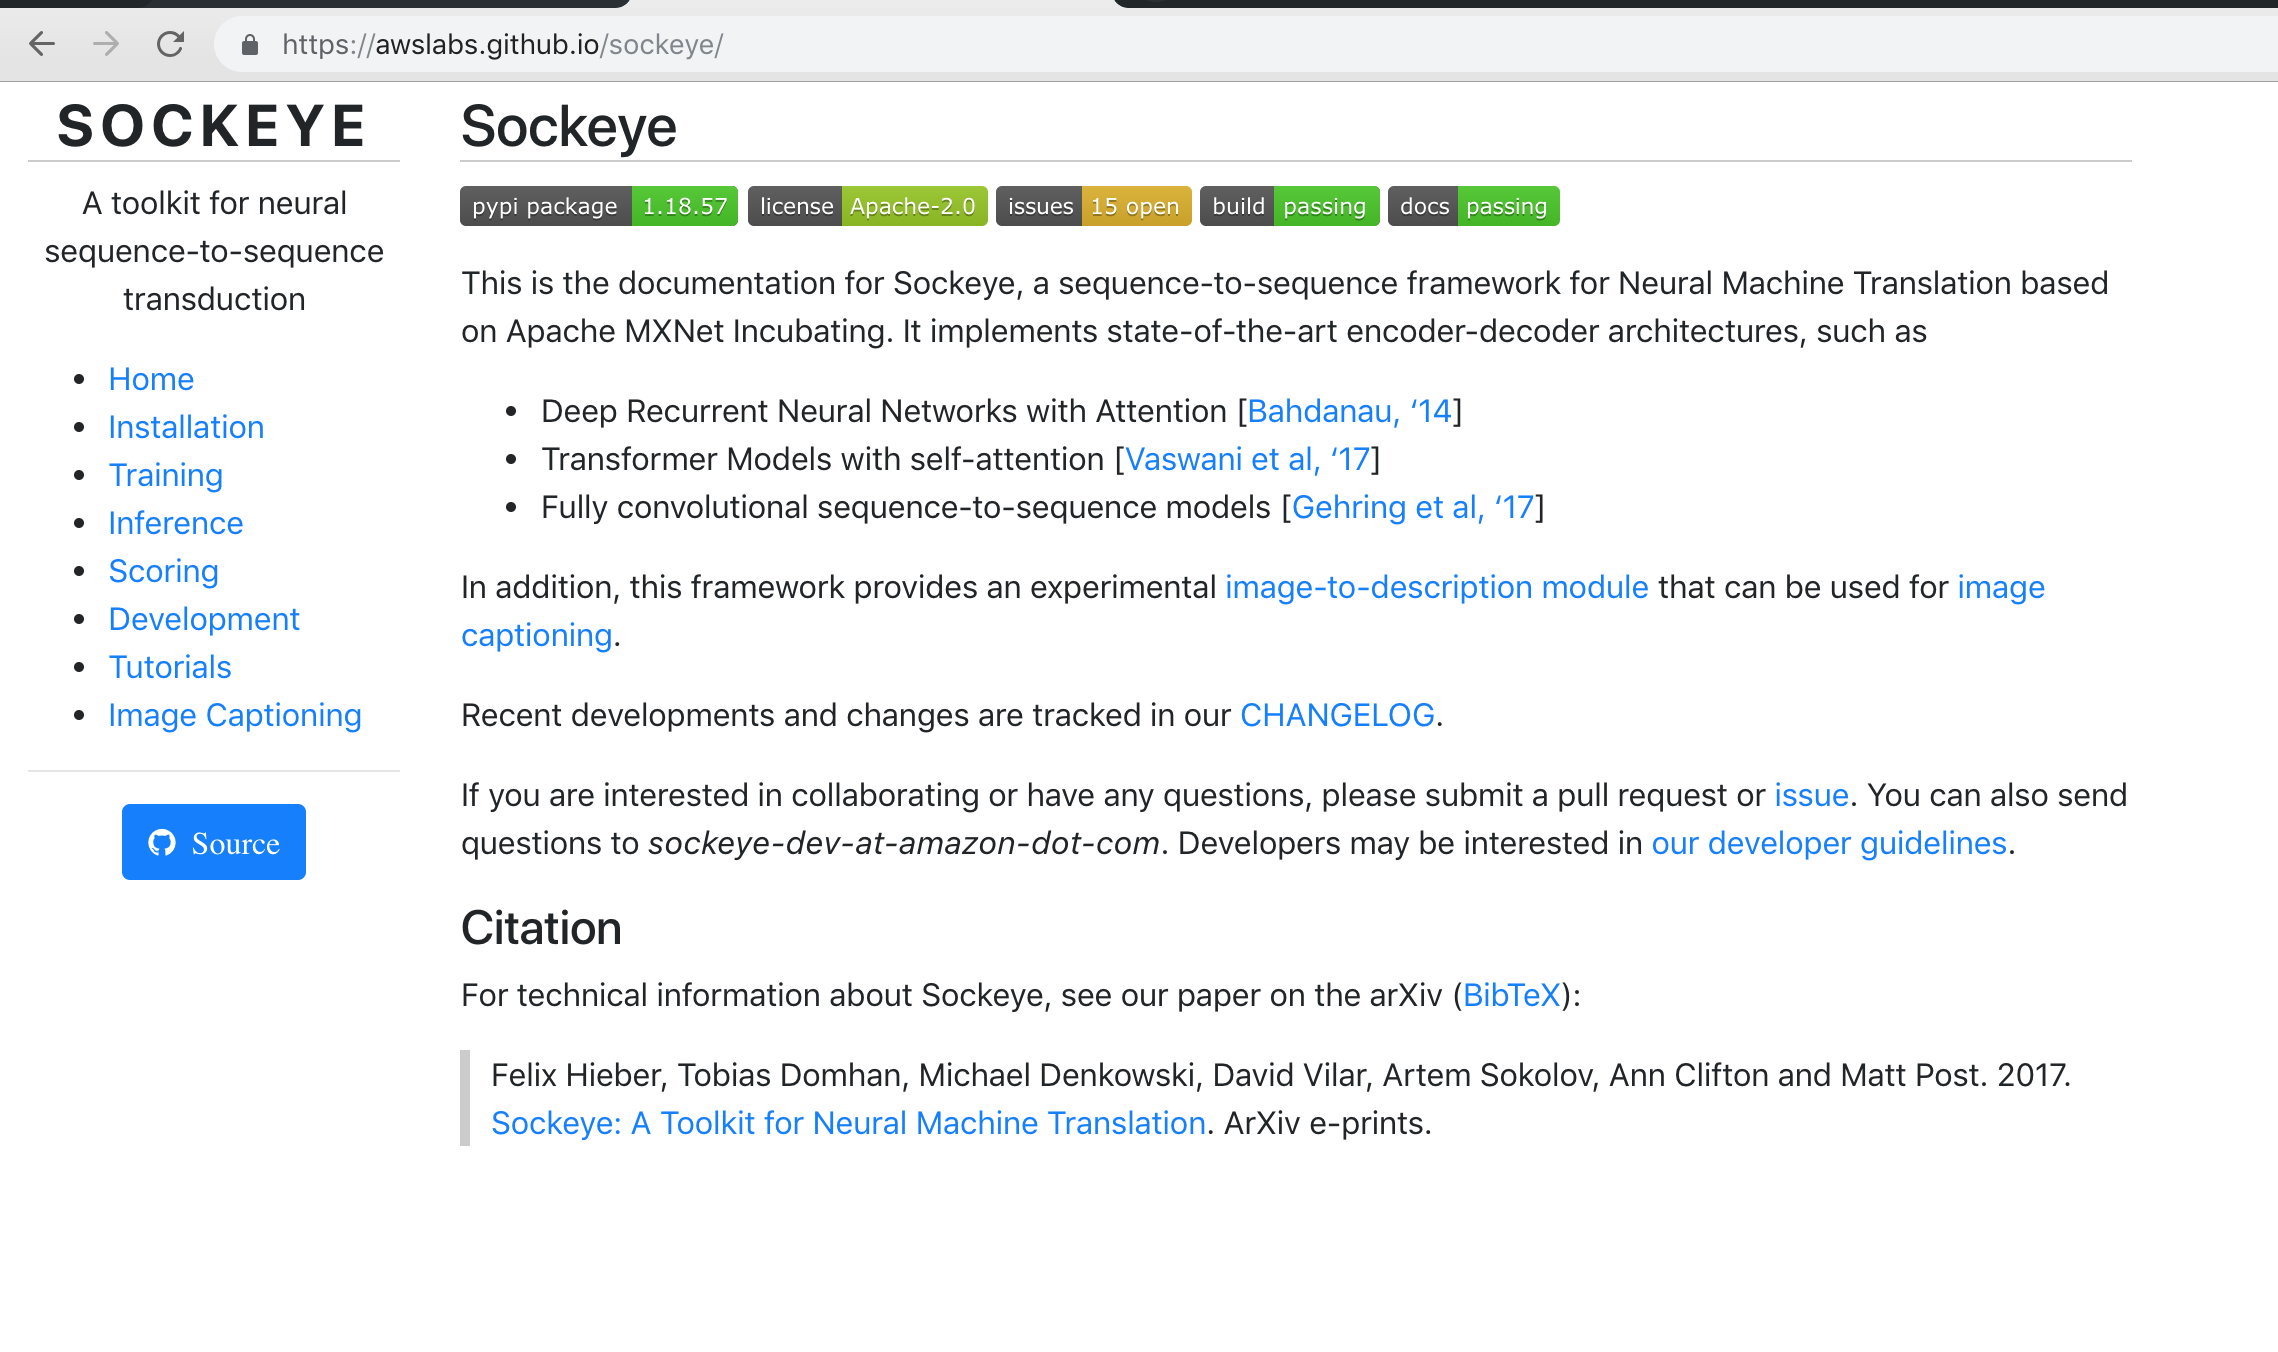2278x1352 pixels.
Task: Click the padlock icon in the address bar
Action: click(248, 44)
